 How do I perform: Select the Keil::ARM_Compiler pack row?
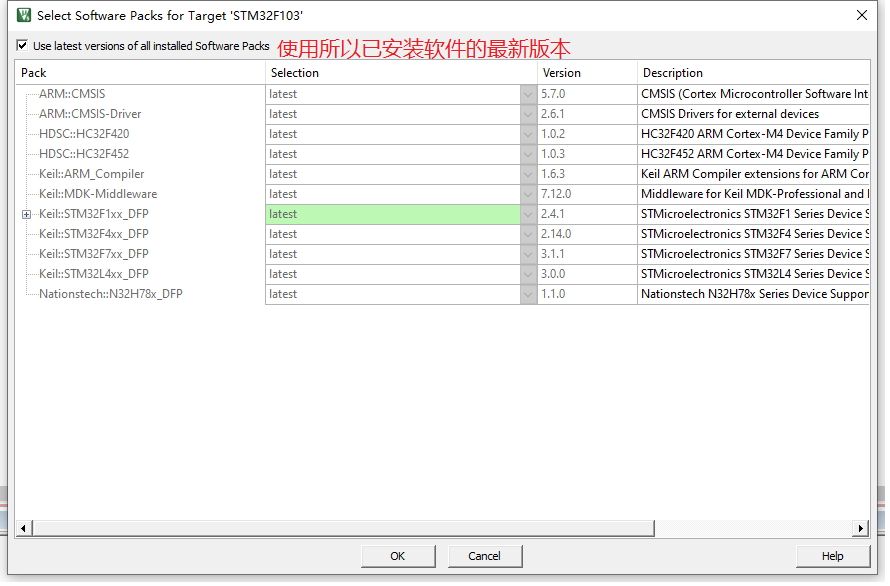tap(91, 174)
